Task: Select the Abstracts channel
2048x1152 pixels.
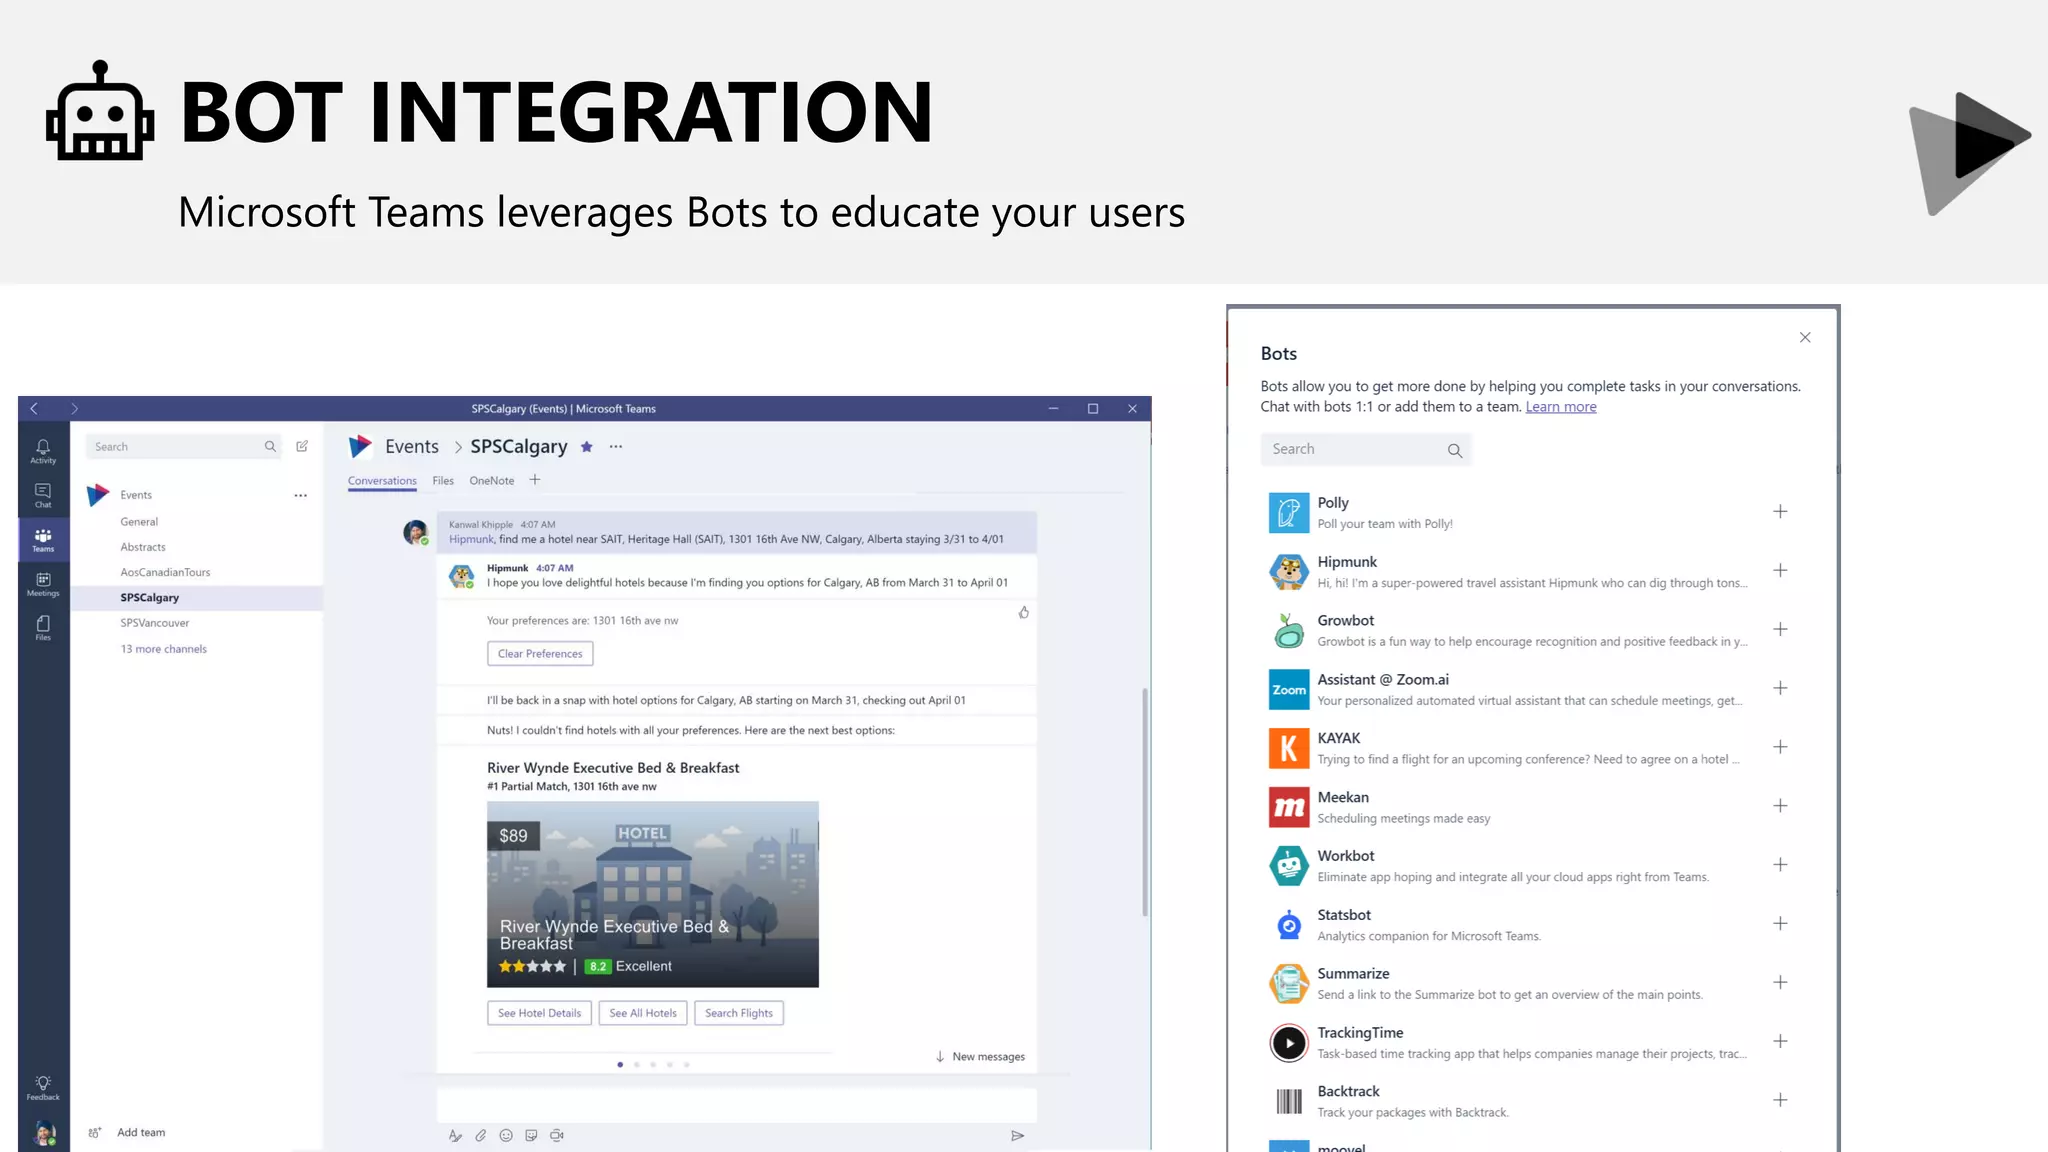Action: coord(143,547)
